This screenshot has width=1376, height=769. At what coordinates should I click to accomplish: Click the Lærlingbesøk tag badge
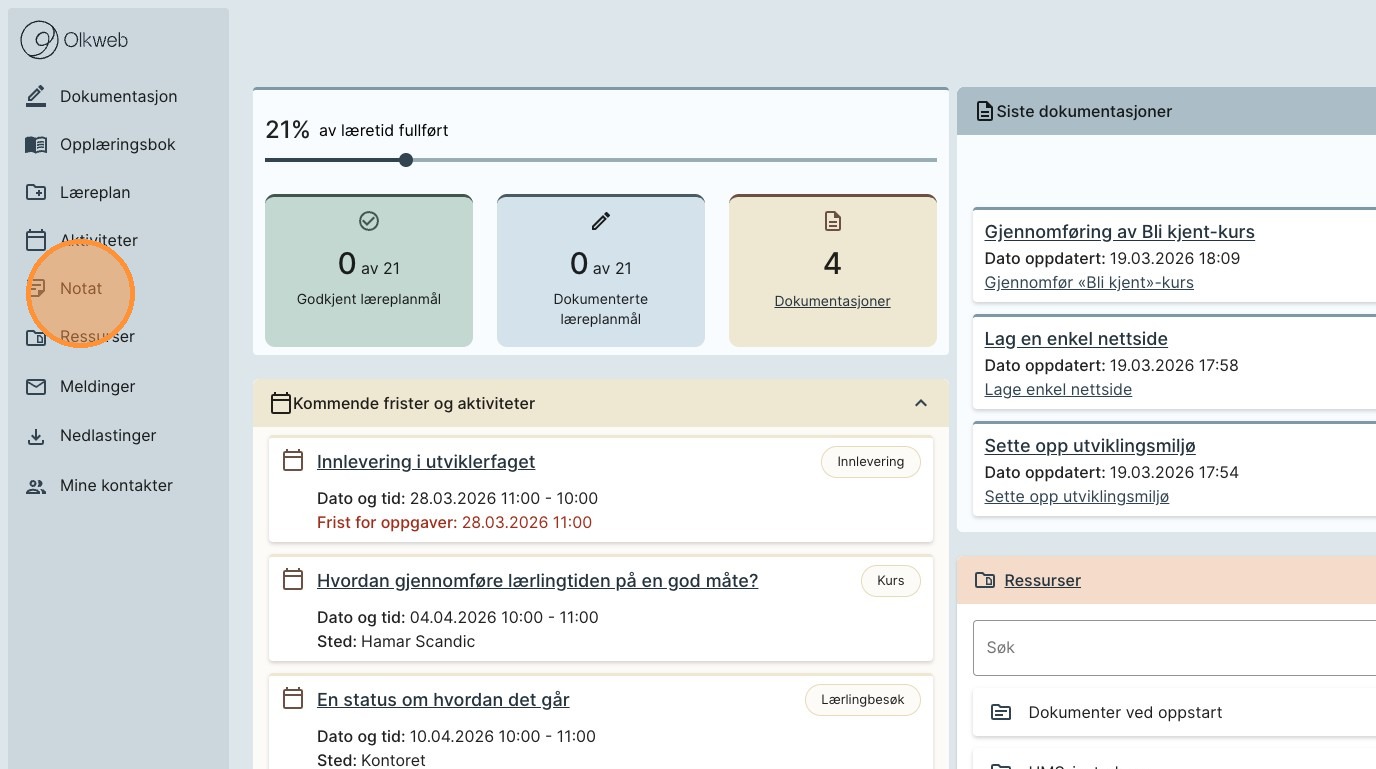coord(862,700)
